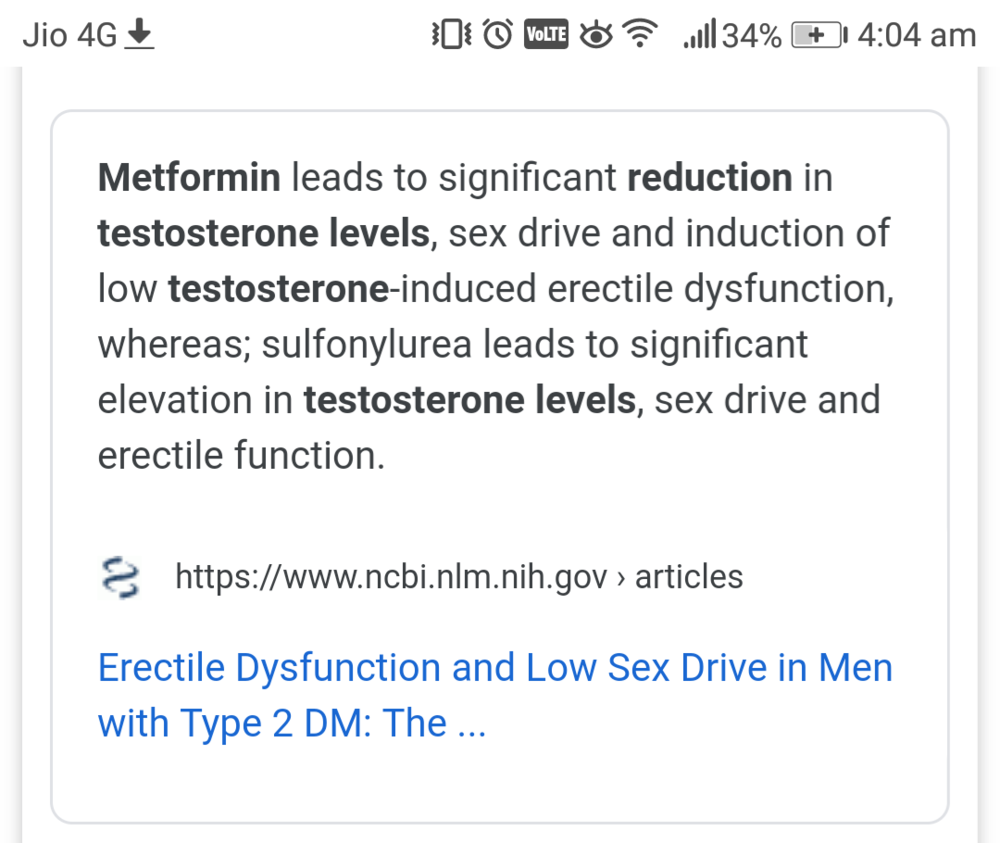Open the Erectile Dysfunction and Low Sex Drive article link

[494, 694]
